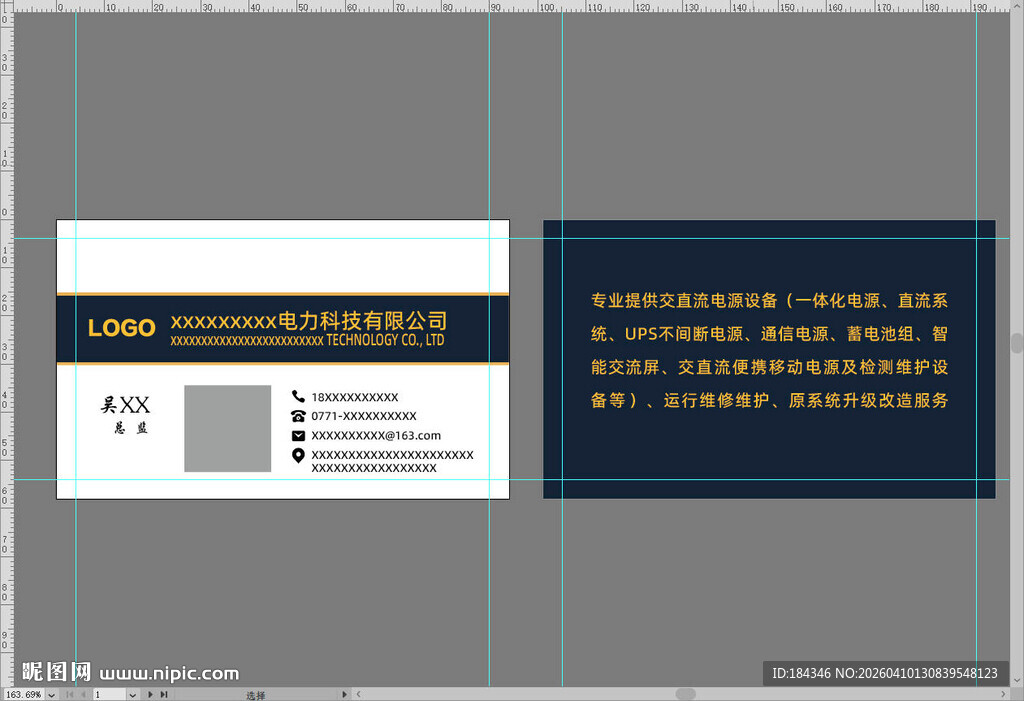Select the mobile phone handset icon on card

pos(298,396)
